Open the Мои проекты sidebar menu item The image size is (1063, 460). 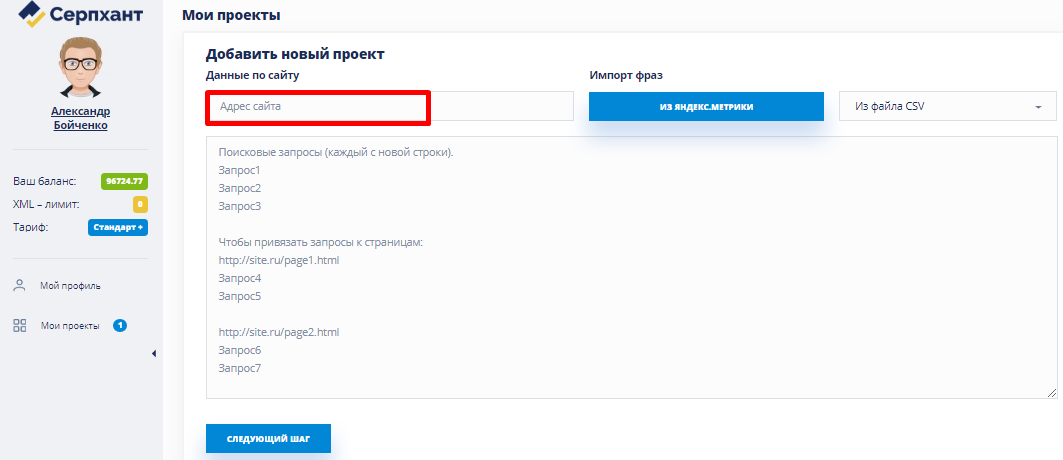click(x=70, y=326)
